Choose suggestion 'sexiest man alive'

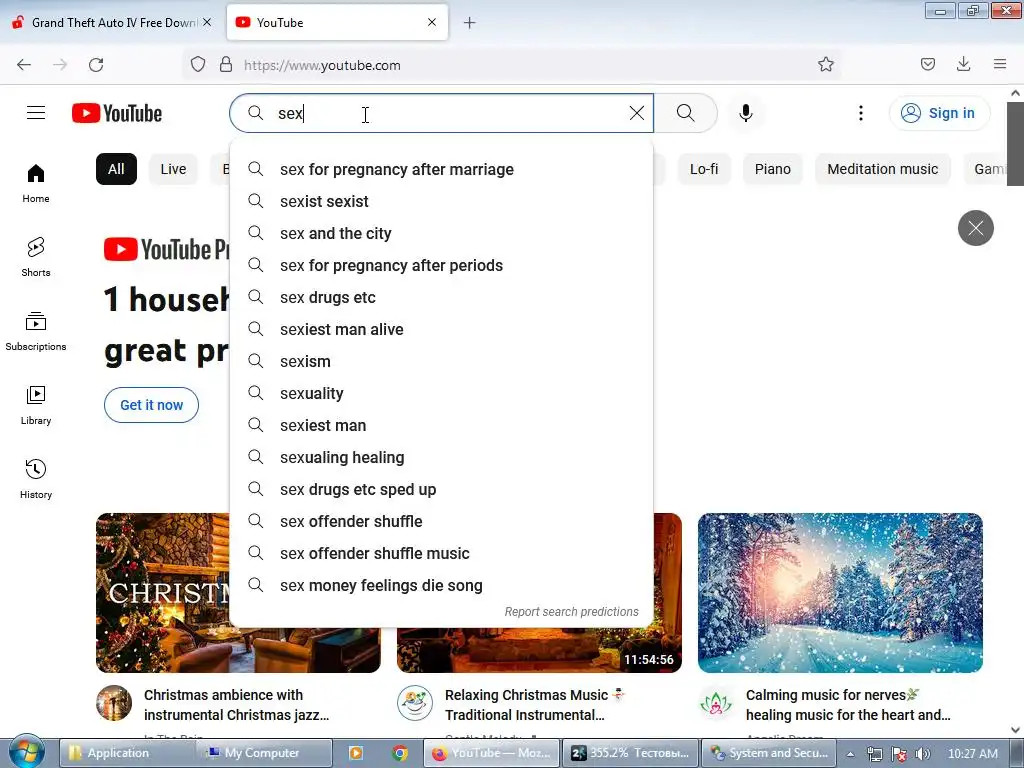click(x=441, y=329)
